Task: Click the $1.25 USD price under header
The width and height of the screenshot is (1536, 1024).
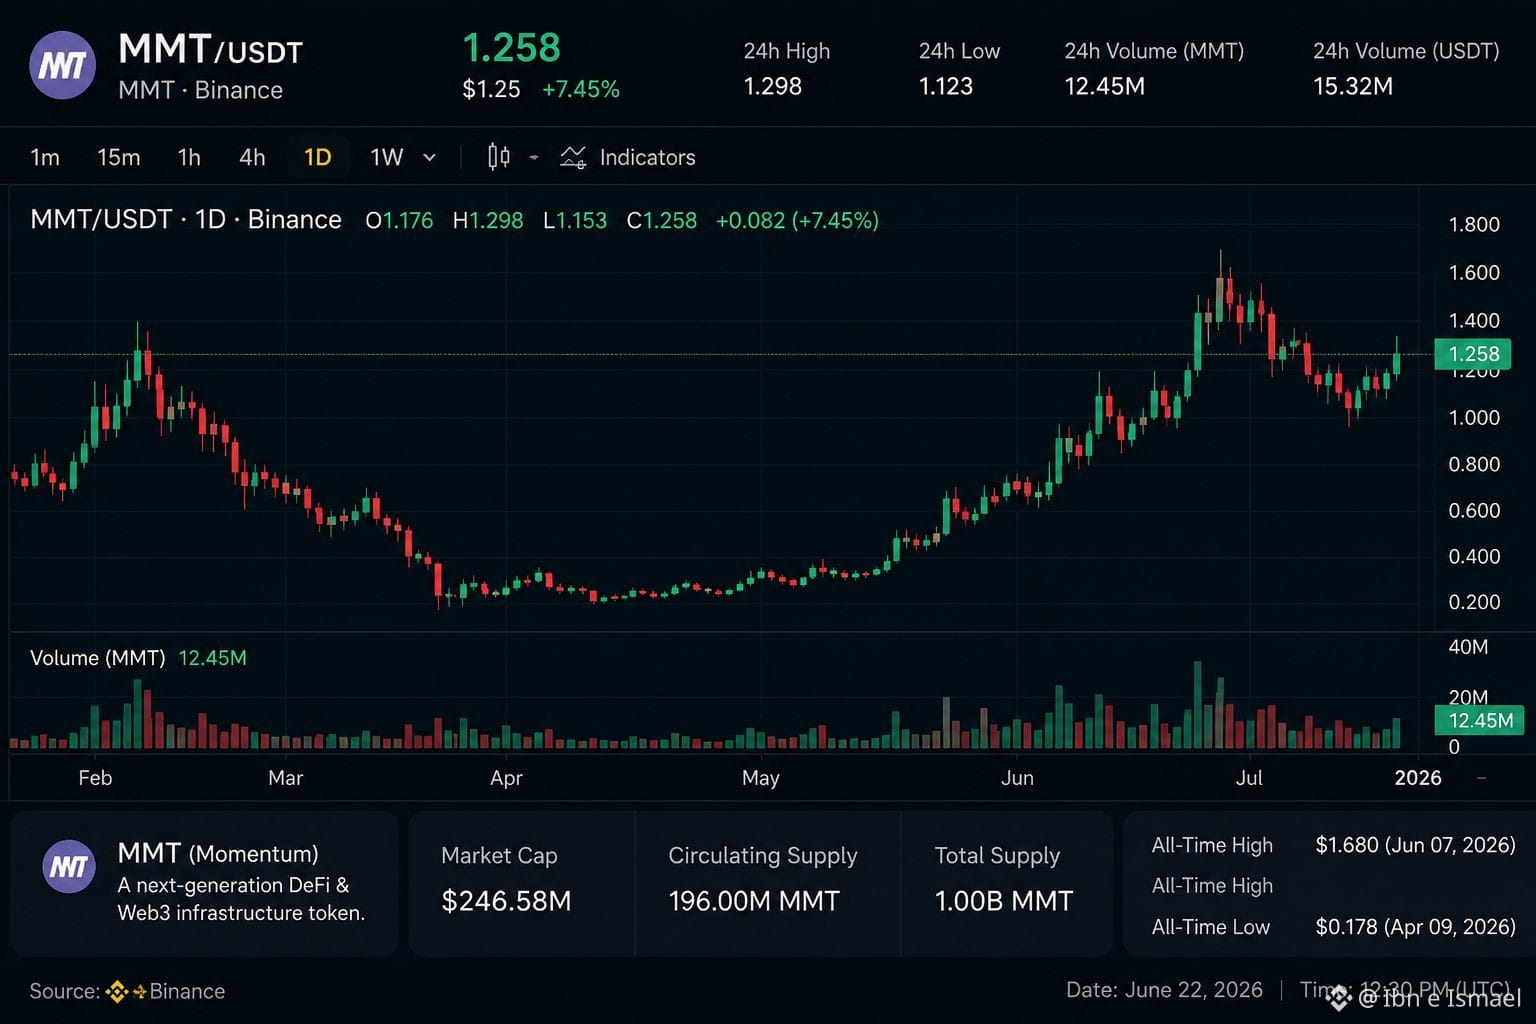Action: pos(491,89)
